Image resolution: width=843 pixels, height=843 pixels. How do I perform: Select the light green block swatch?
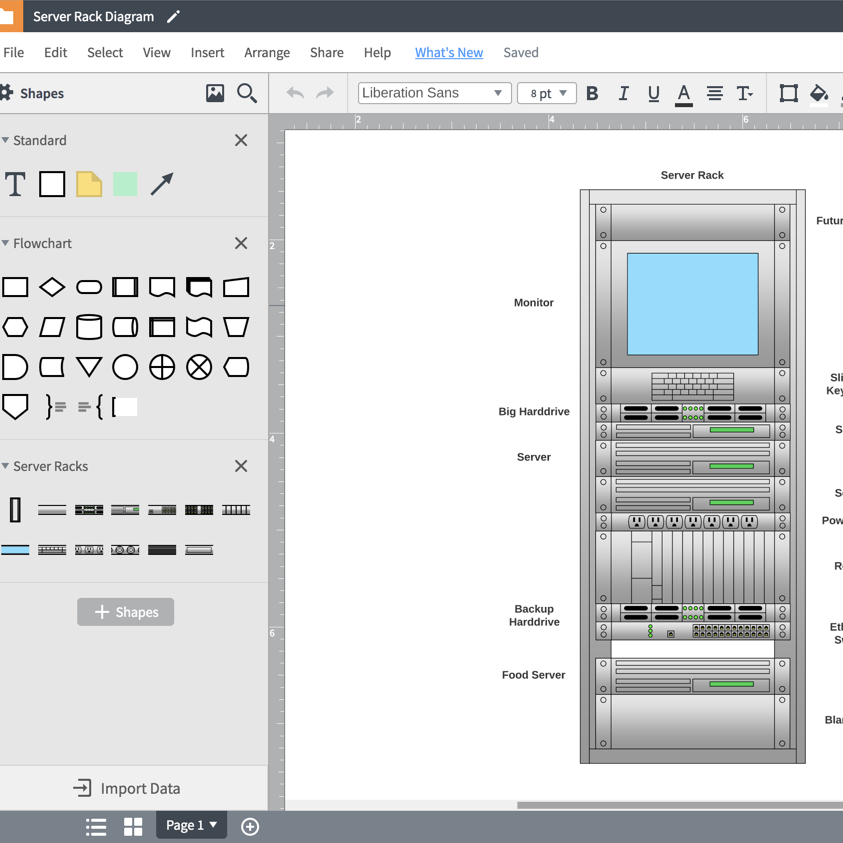click(125, 184)
